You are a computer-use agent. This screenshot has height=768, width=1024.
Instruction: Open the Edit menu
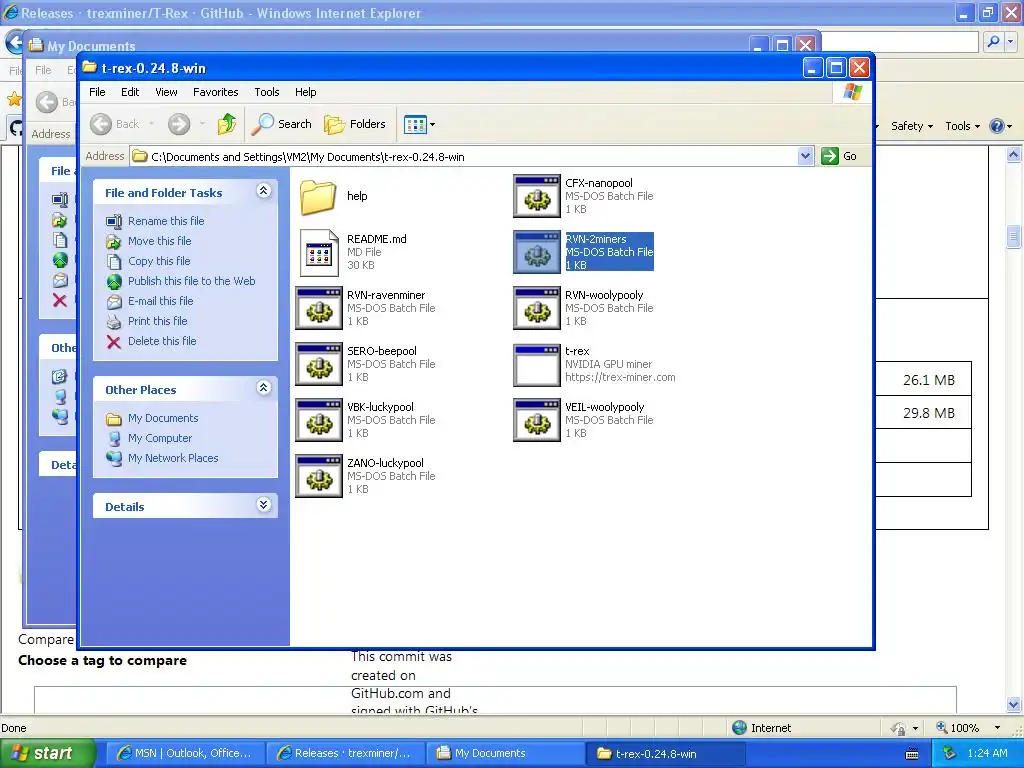pyautogui.click(x=130, y=92)
